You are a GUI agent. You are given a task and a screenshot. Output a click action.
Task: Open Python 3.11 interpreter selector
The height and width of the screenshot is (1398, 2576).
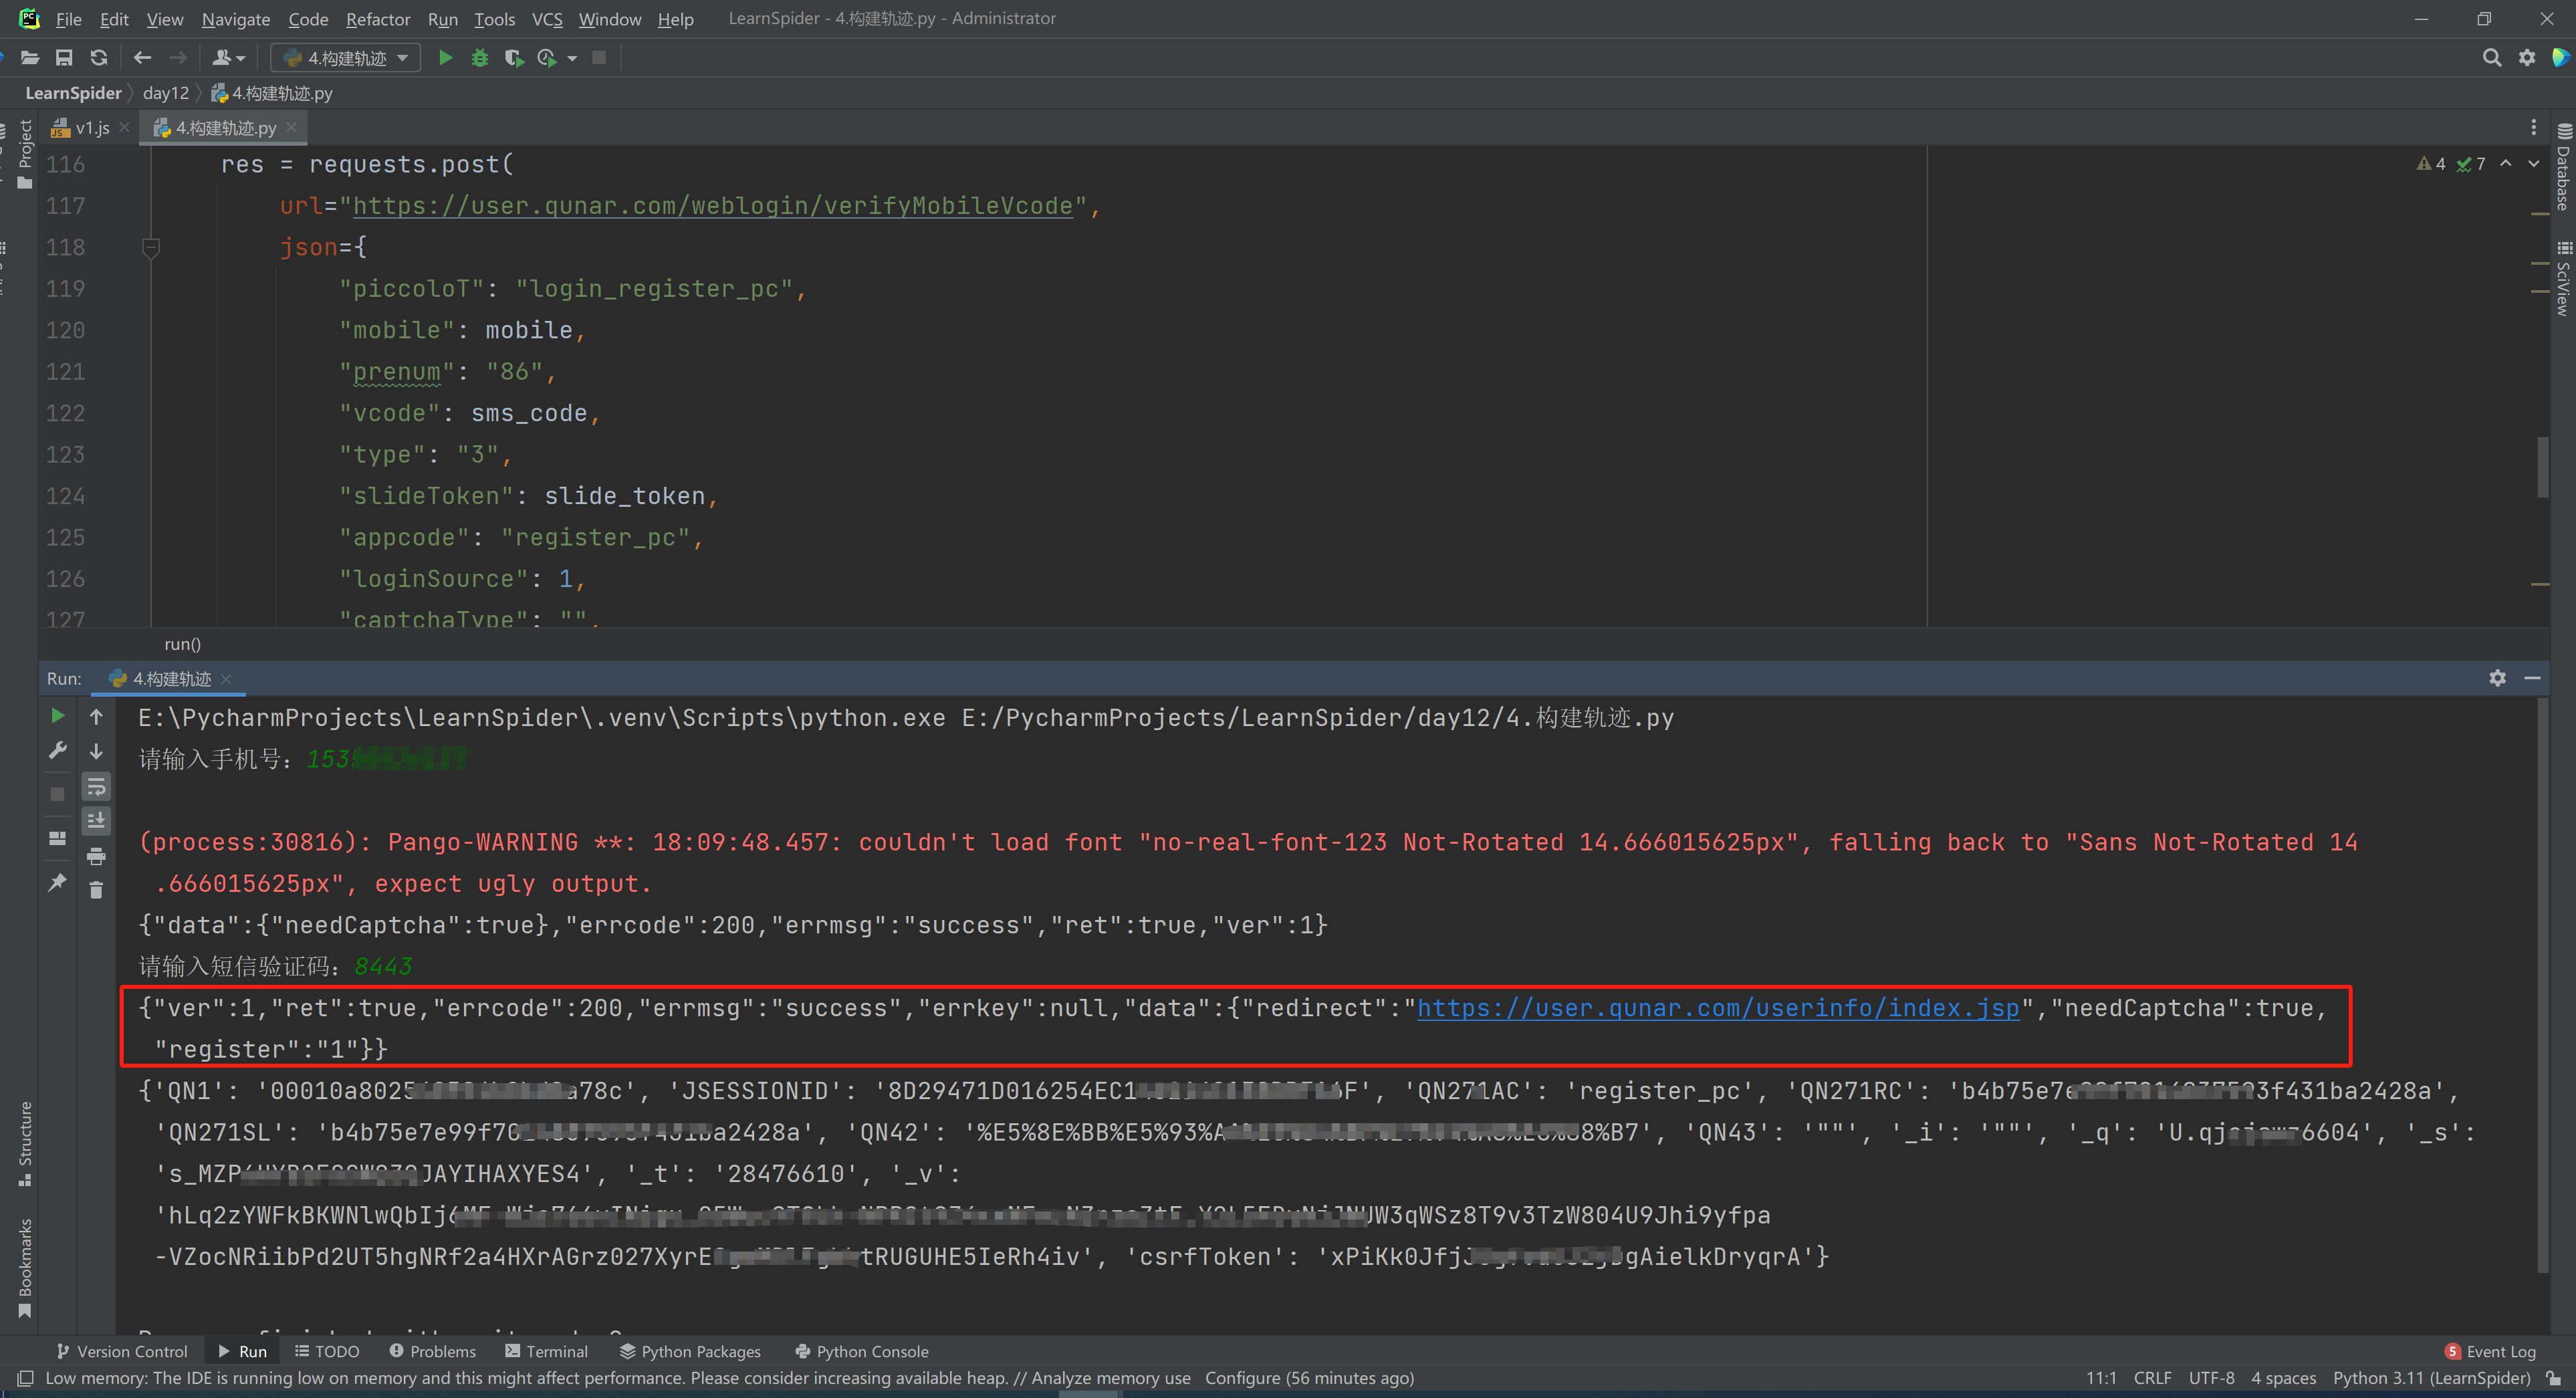pos(2432,1379)
